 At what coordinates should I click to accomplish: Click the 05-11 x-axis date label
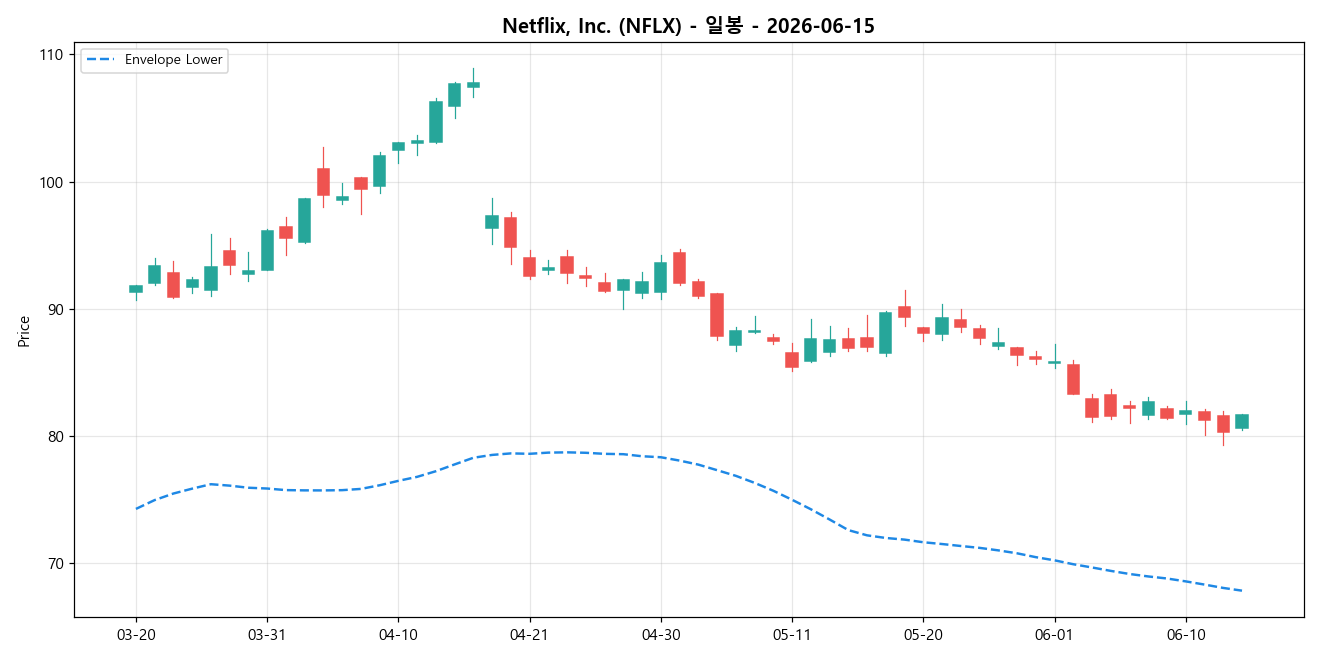(791, 634)
